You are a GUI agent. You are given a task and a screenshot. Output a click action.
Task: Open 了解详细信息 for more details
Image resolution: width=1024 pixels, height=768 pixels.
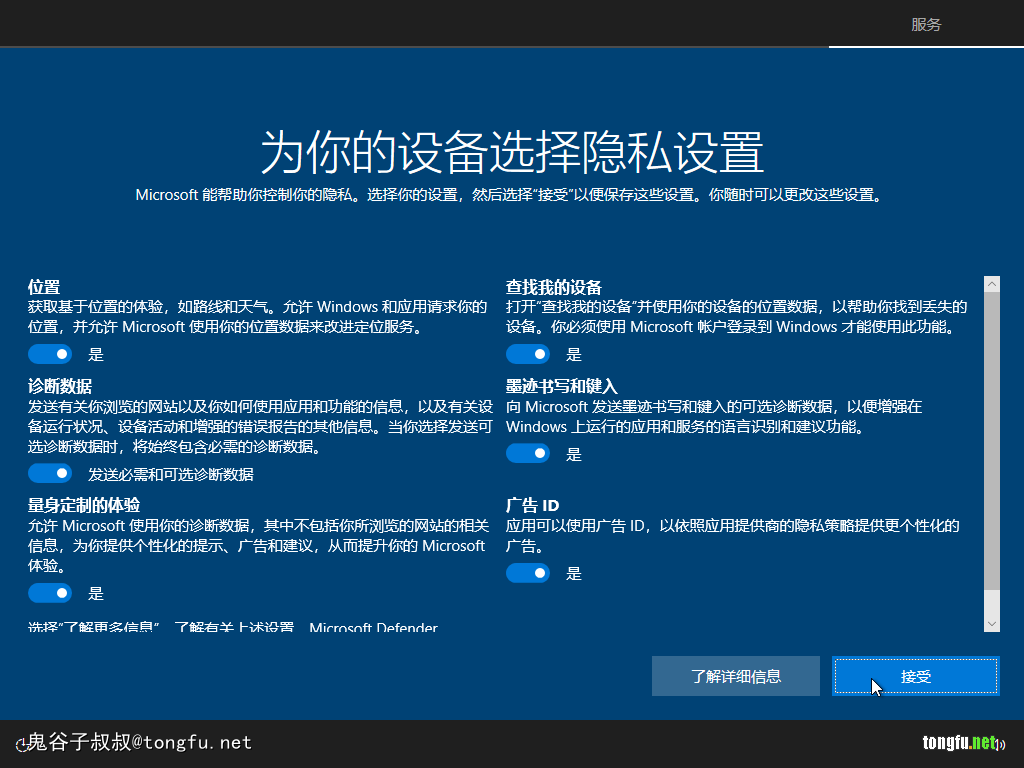736,676
